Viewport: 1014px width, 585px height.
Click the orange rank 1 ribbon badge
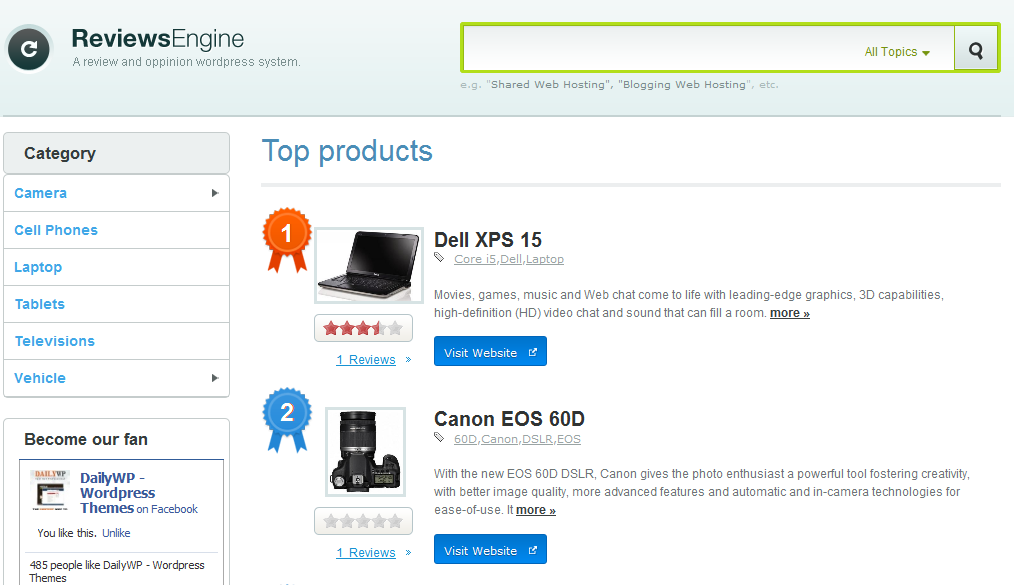(286, 239)
